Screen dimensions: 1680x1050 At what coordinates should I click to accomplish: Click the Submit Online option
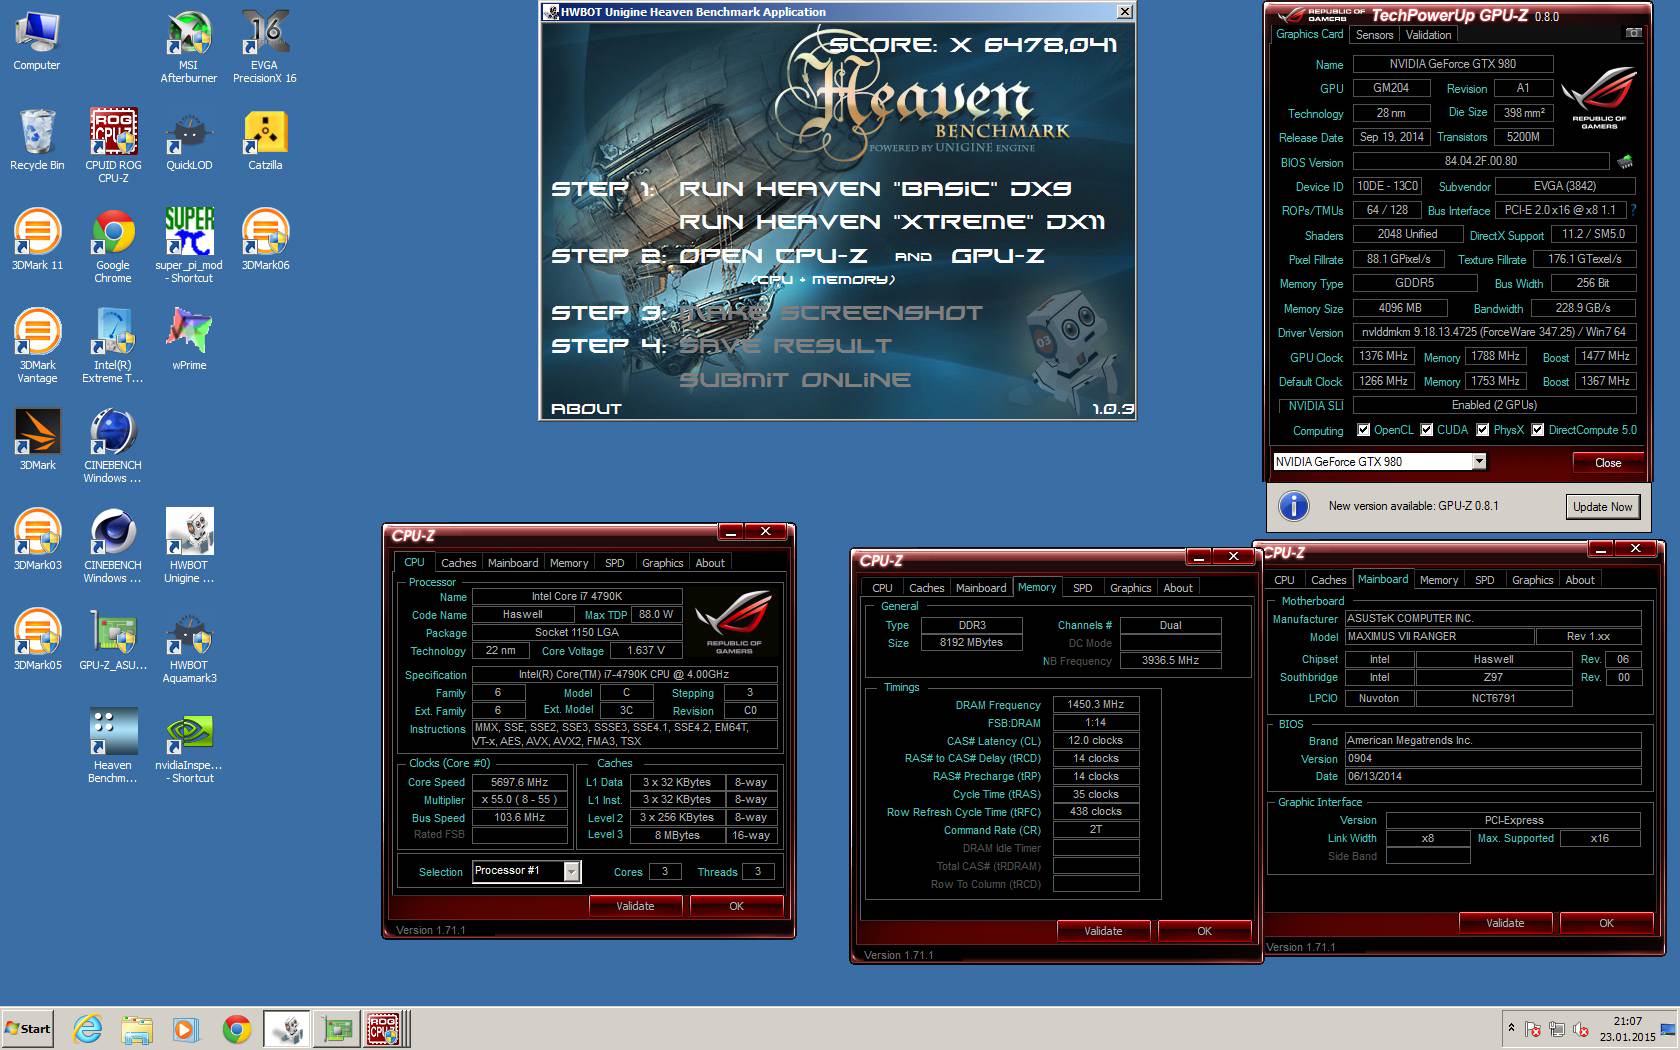(795, 380)
